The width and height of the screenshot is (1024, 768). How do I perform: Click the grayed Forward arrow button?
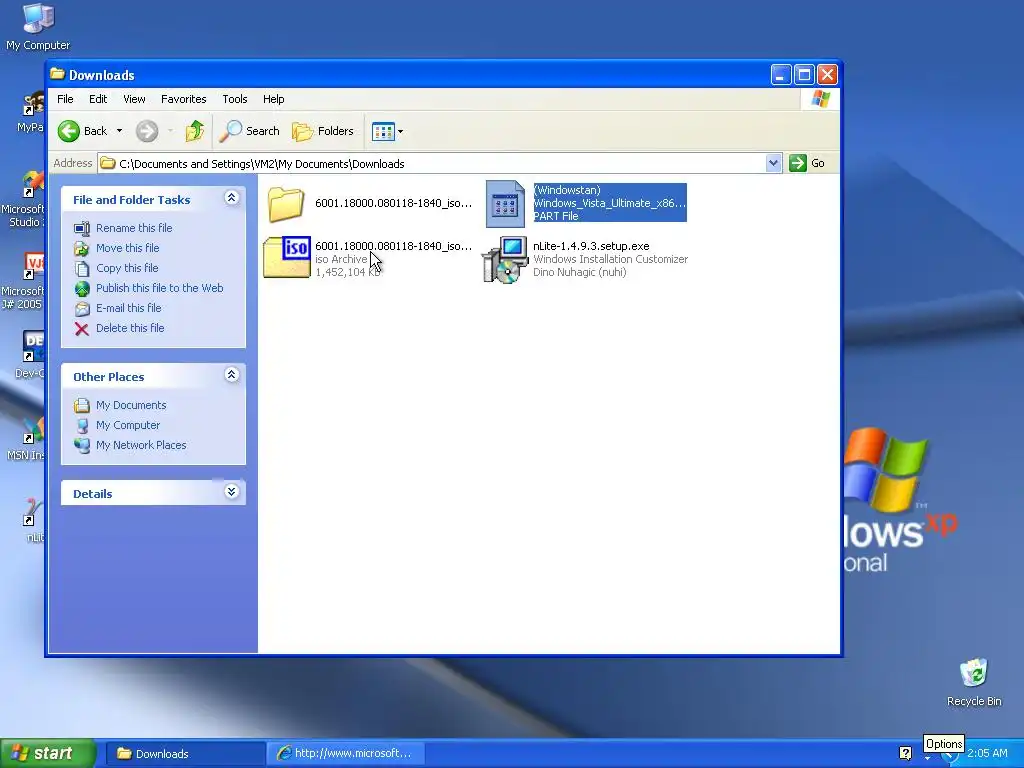tap(147, 131)
